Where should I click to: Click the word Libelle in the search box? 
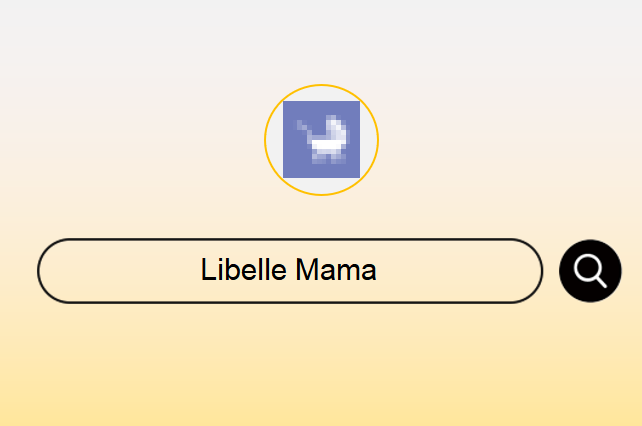[244, 270]
